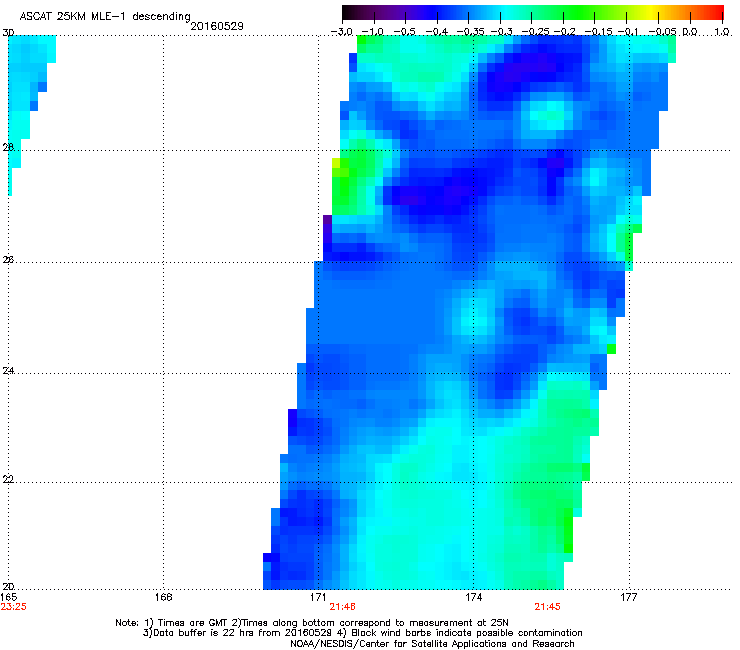Click the colorbar tick label "-0.4"
The image size is (740, 650).
[437, 32]
